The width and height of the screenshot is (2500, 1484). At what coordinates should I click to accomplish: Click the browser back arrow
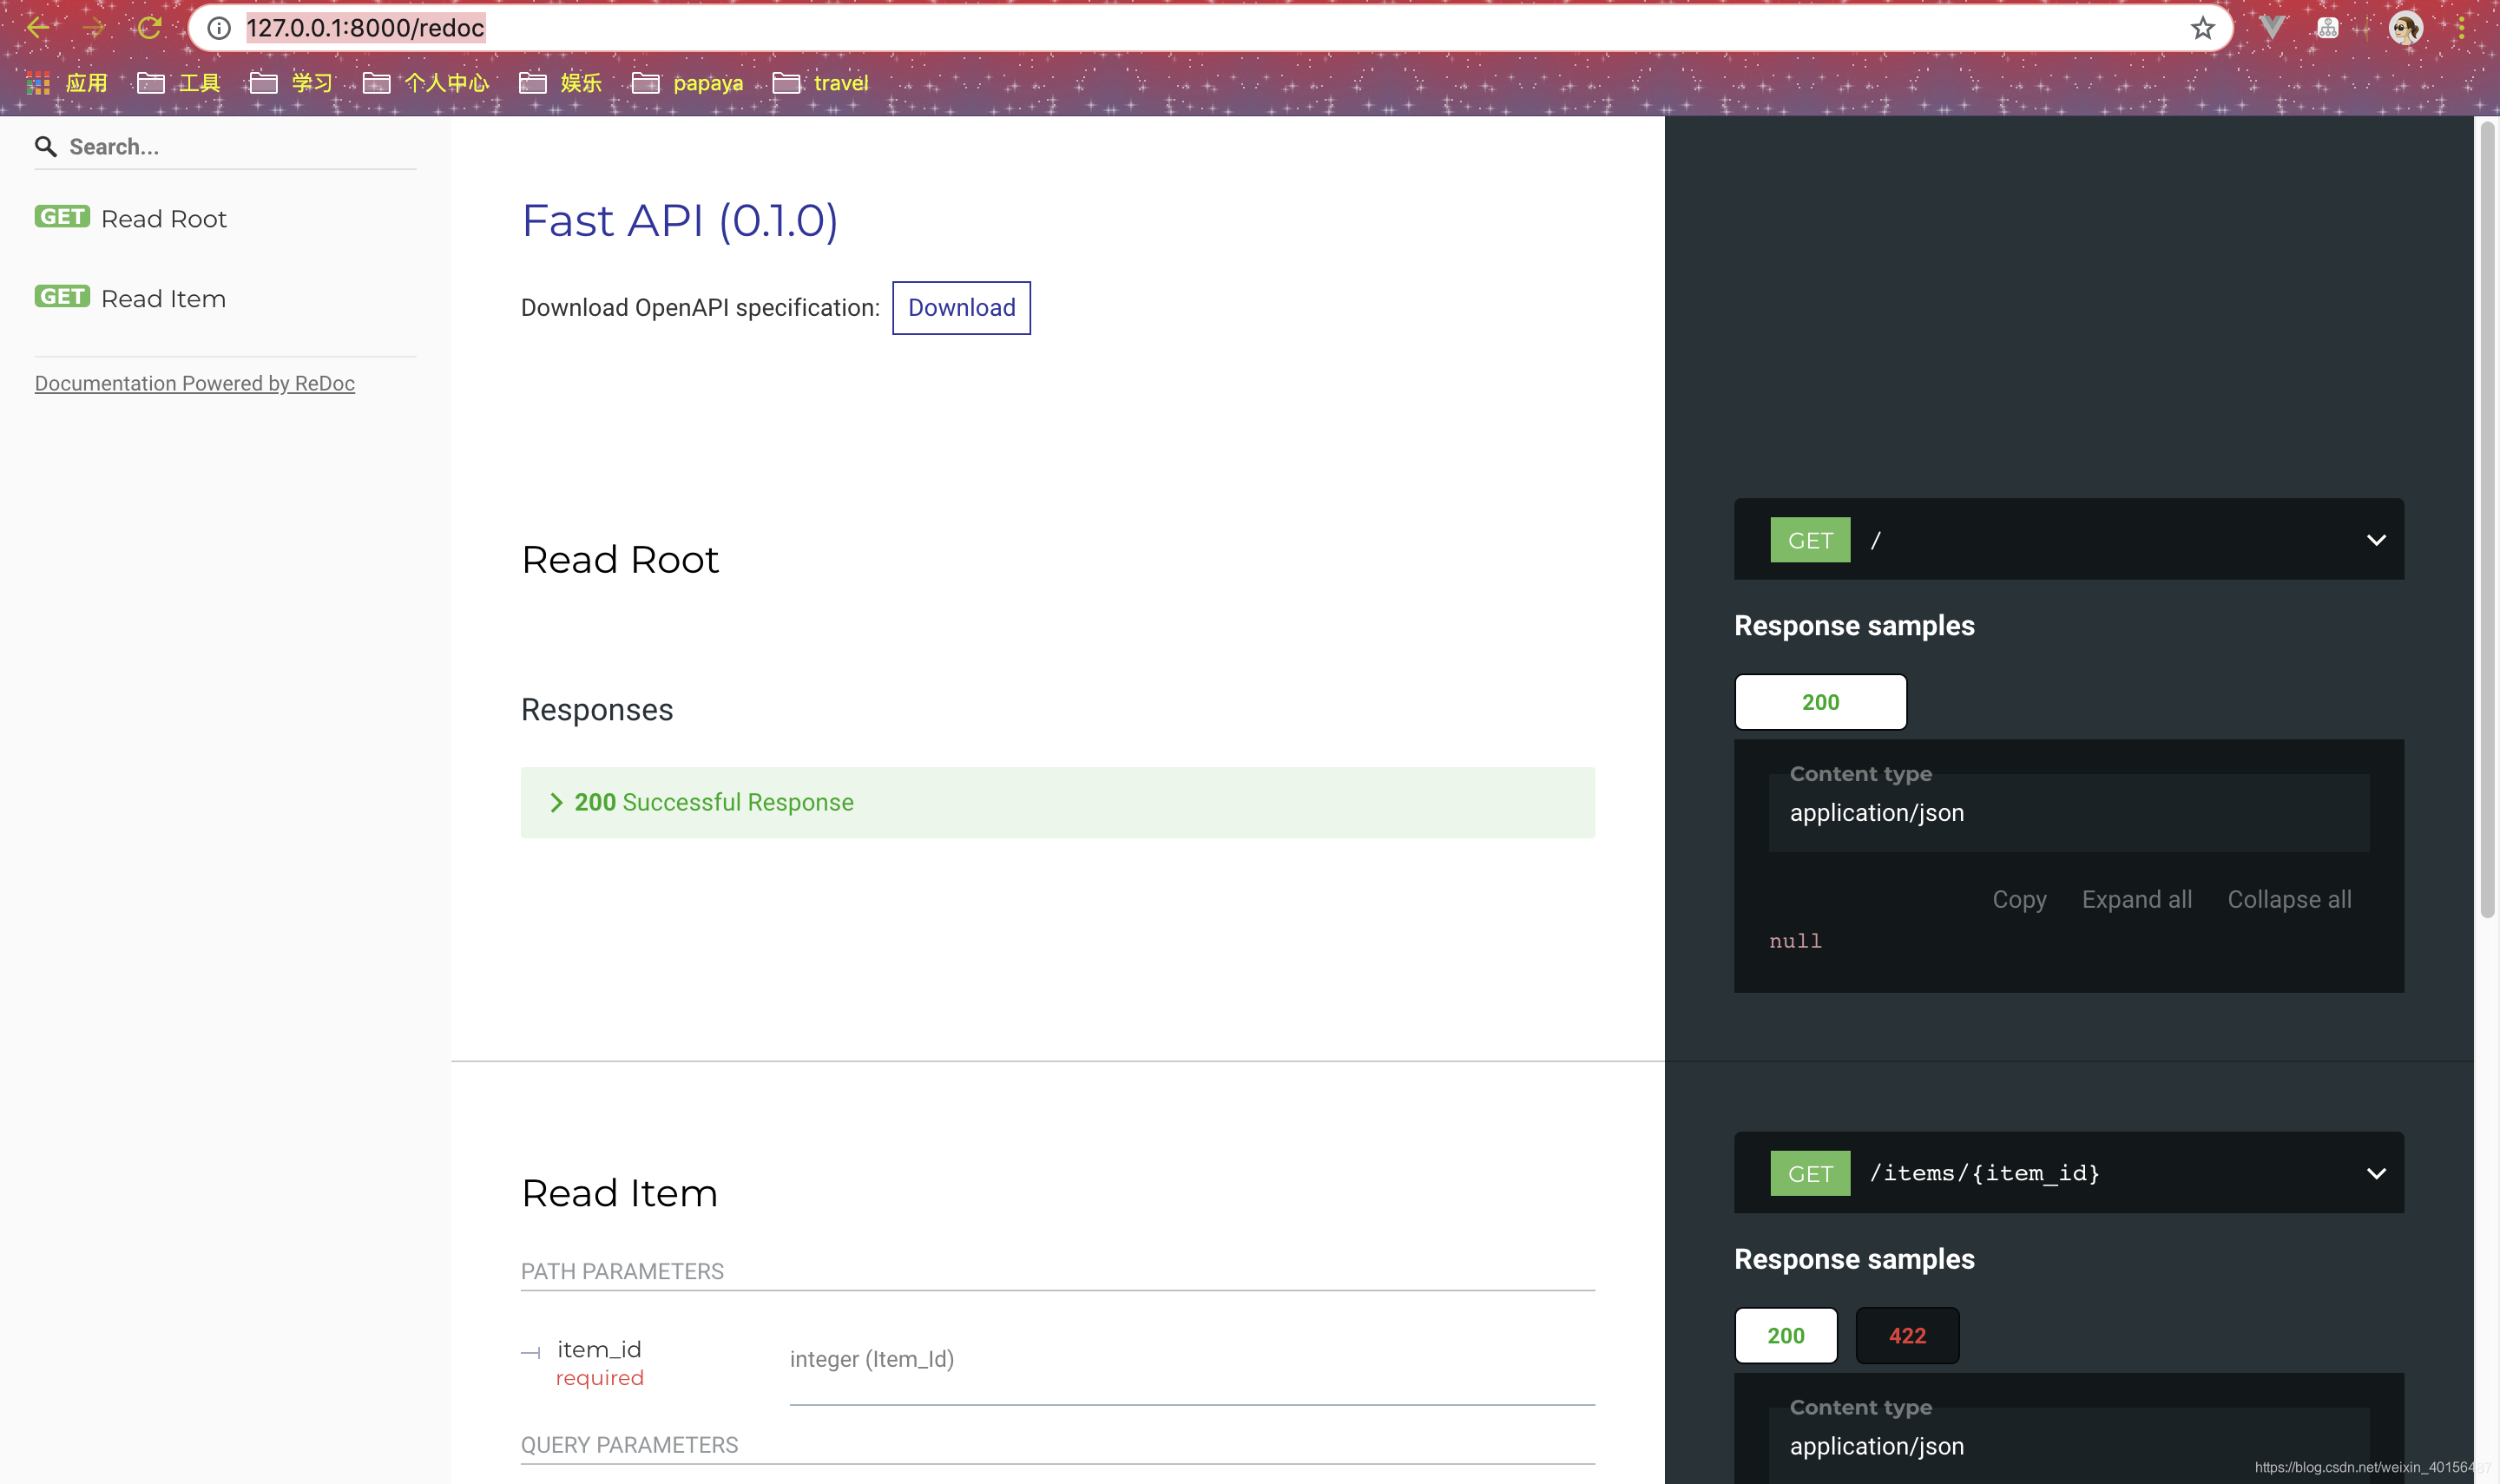[38, 28]
